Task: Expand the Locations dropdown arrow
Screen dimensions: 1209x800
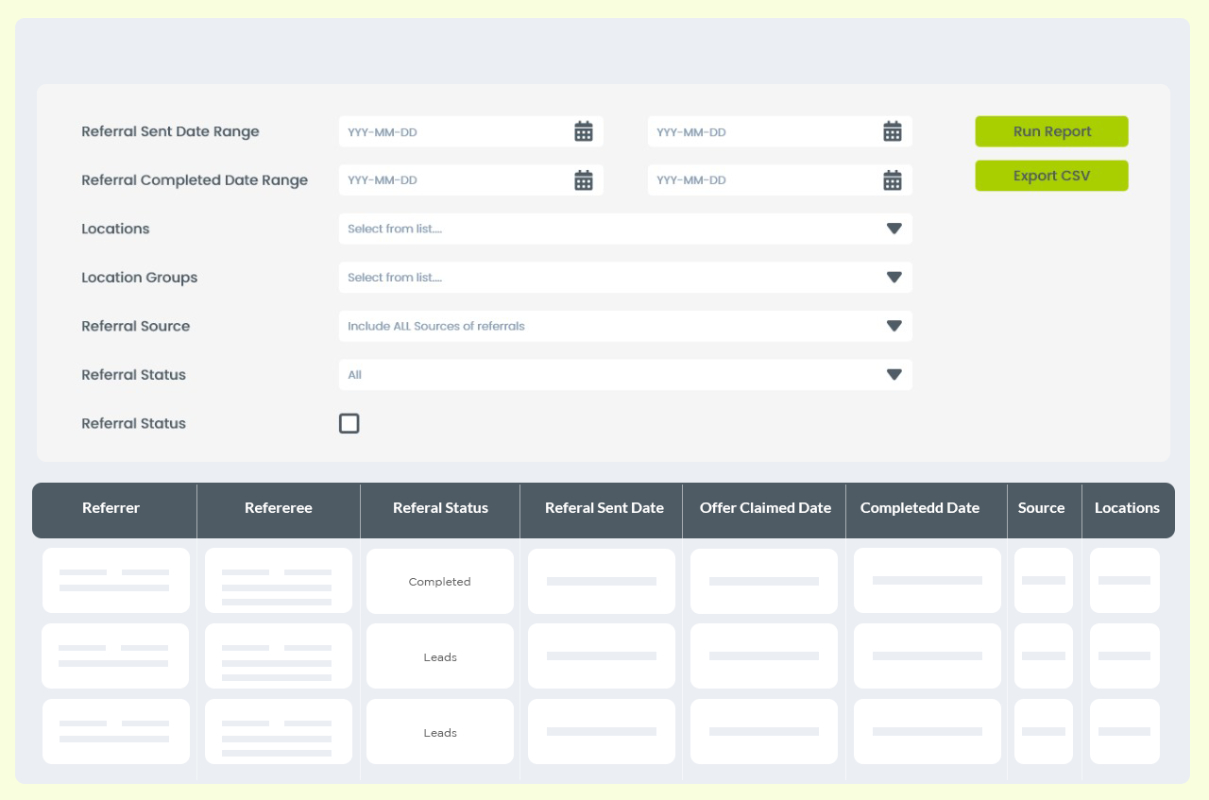Action: tap(894, 228)
